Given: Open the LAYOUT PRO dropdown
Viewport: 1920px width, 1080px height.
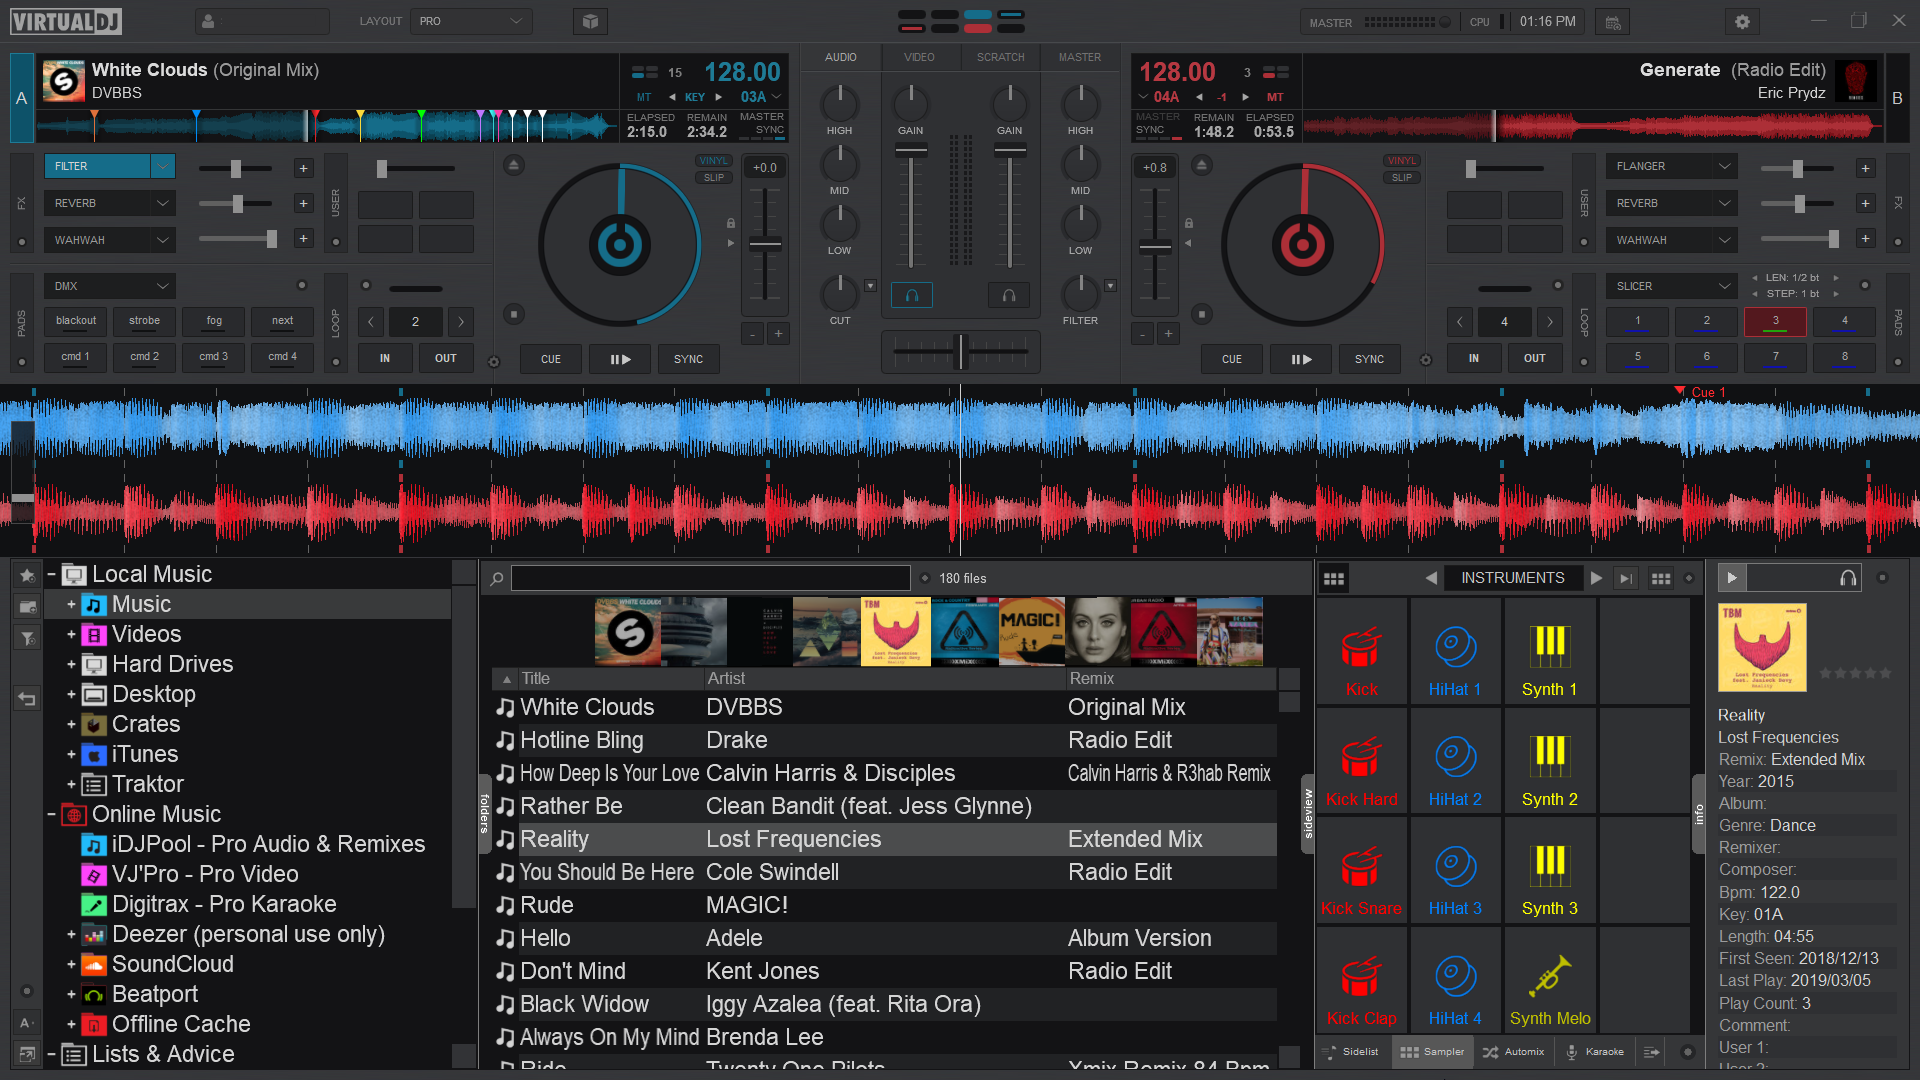Looking at the screenshot, I should [x=470, y=21].
